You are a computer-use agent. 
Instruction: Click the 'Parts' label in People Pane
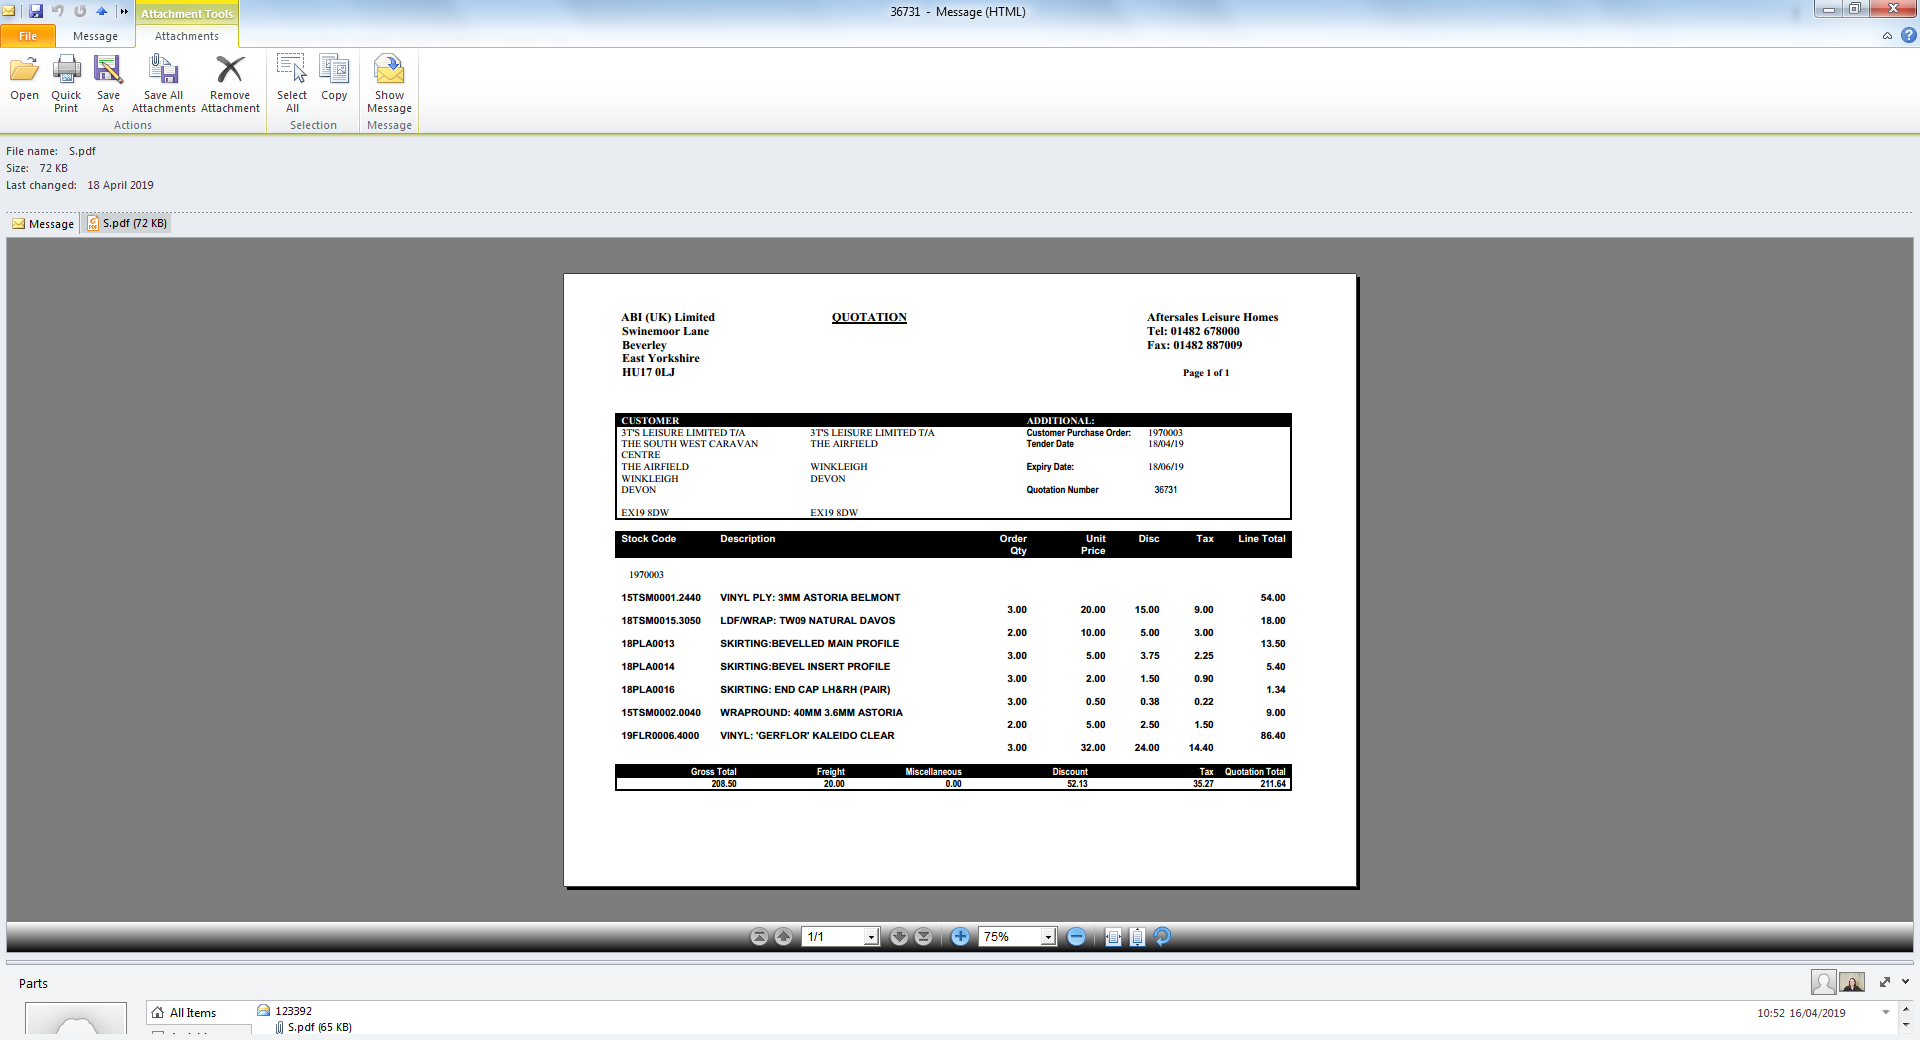click(33, 984)
